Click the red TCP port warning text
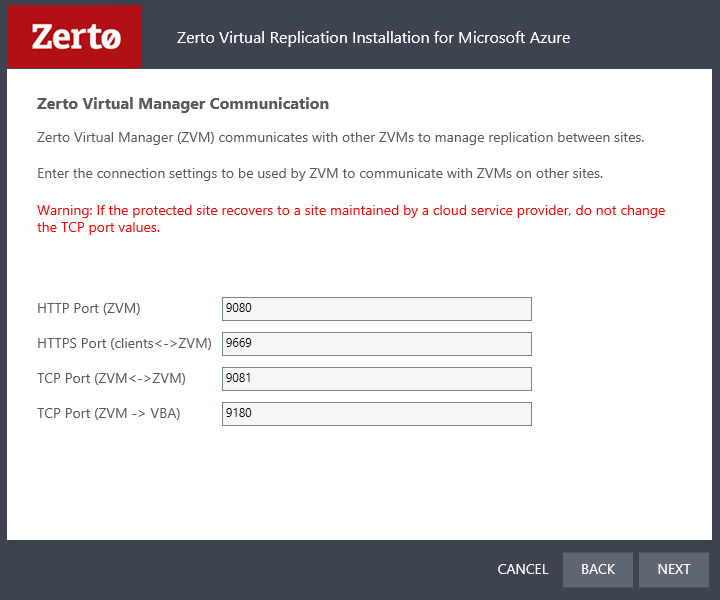 coord(351,219)
